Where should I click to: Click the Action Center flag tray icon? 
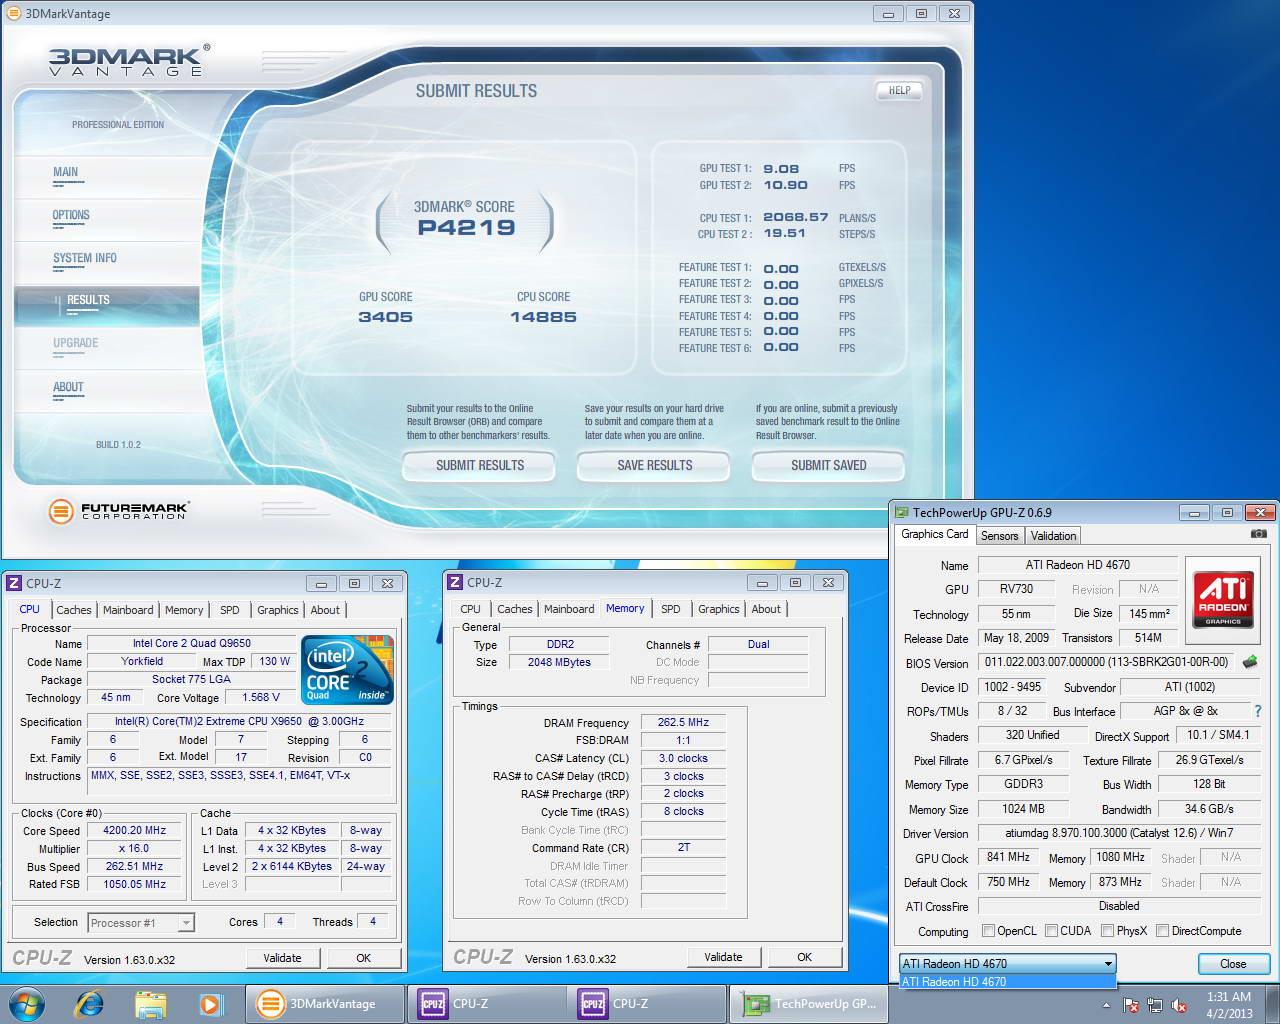point(1132,1005)
